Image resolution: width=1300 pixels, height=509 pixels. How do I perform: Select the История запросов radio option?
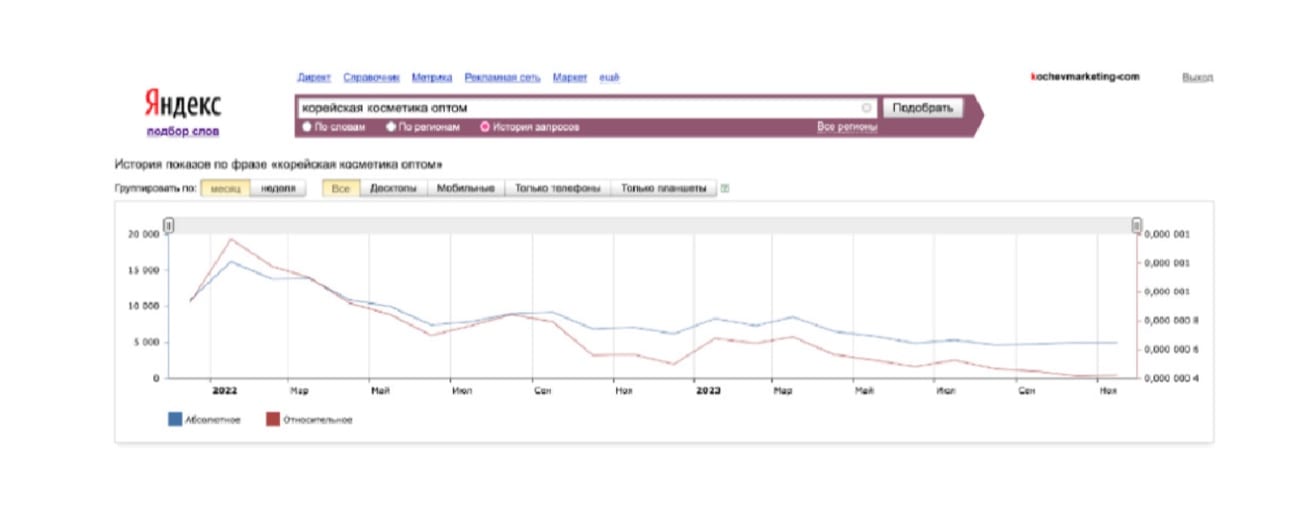(x=485, y=127)
